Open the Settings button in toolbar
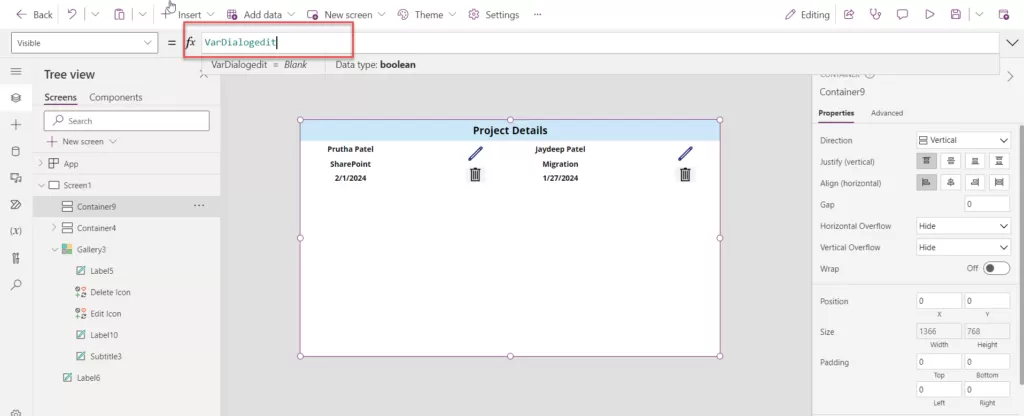The width and height of the screenshot is (1024, 416). pyautogui.click(x=493, y=15)
